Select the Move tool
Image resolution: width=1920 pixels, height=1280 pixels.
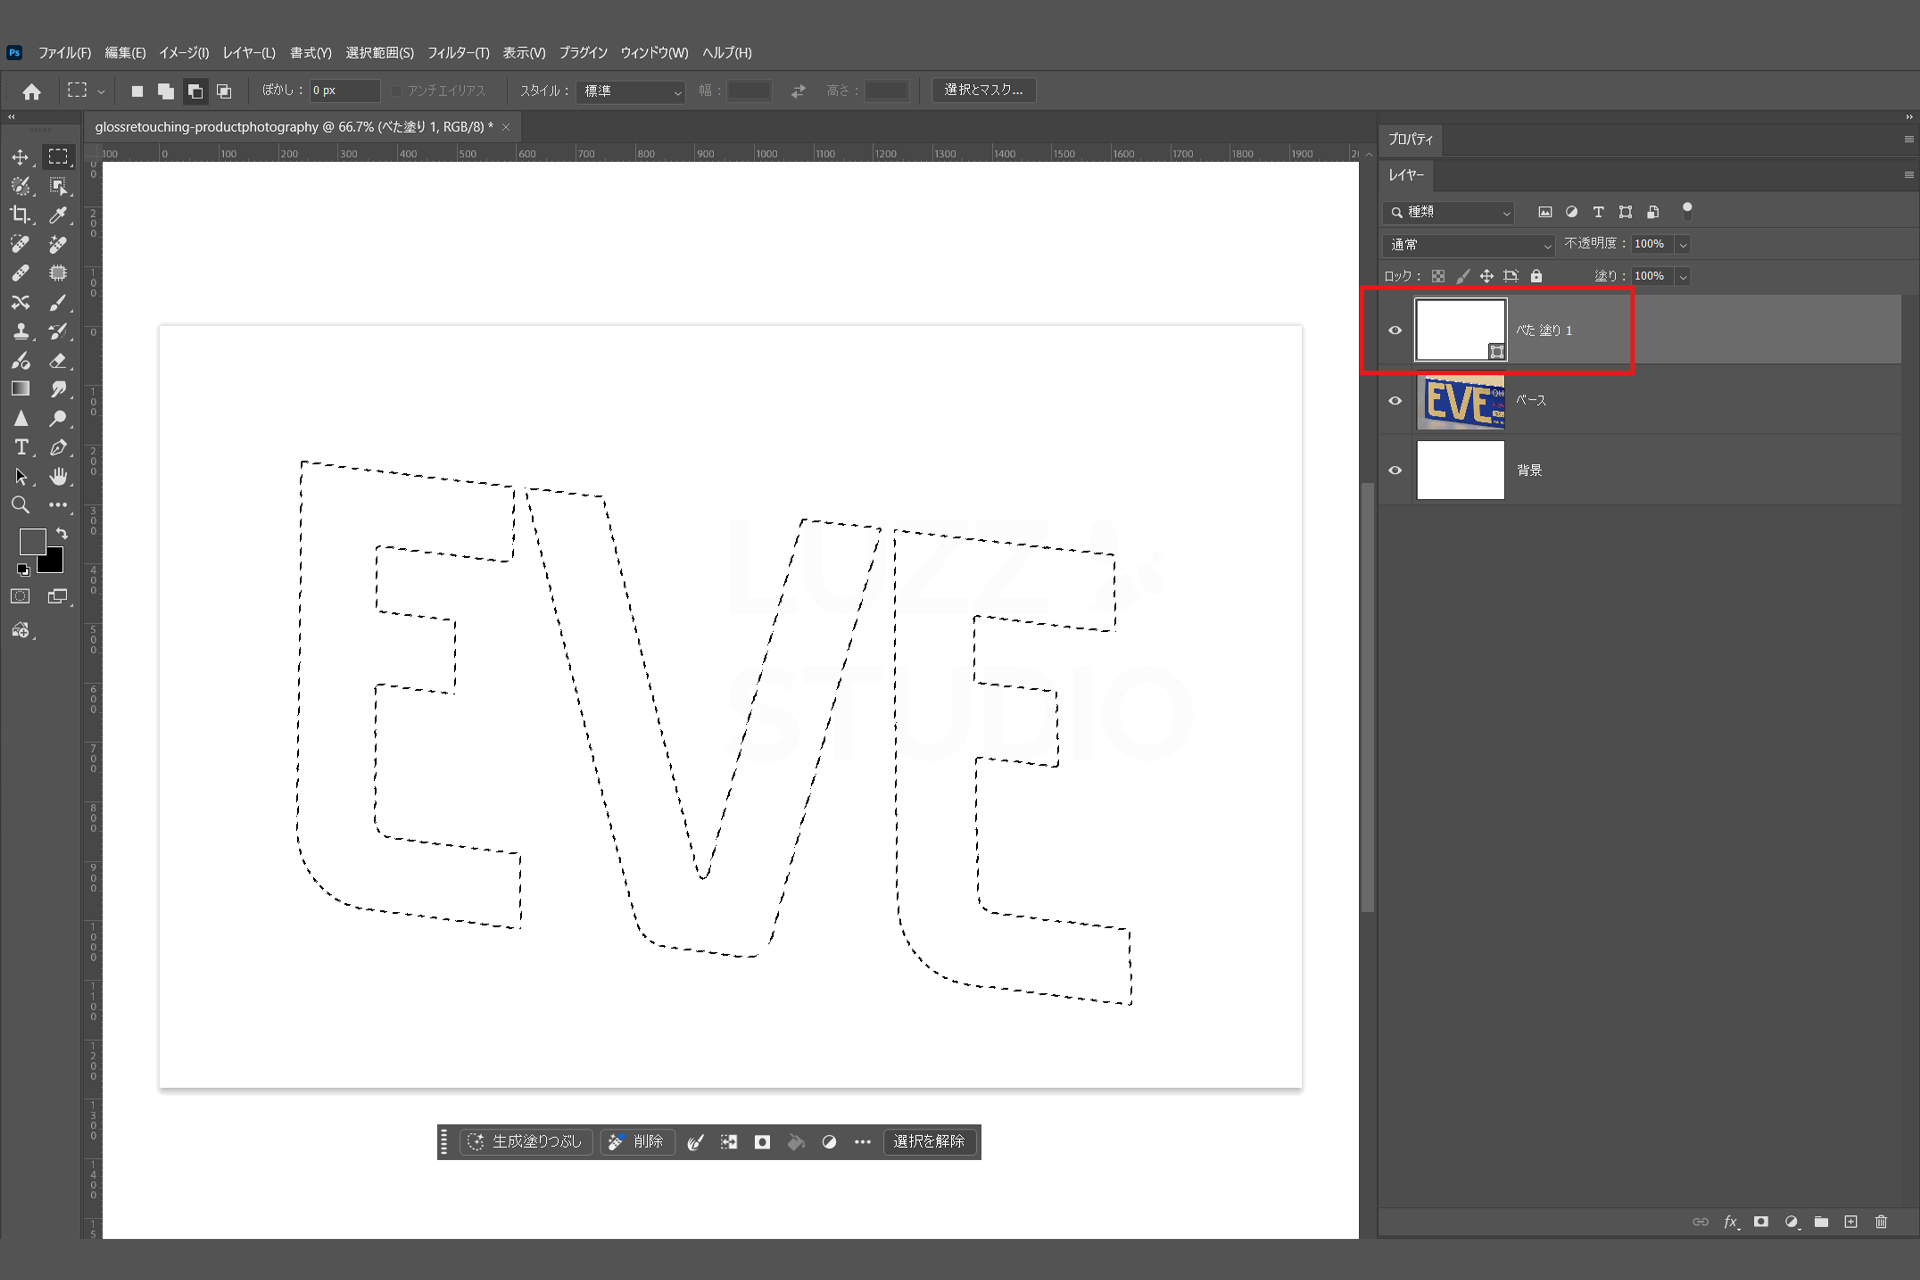coord(20,157)
